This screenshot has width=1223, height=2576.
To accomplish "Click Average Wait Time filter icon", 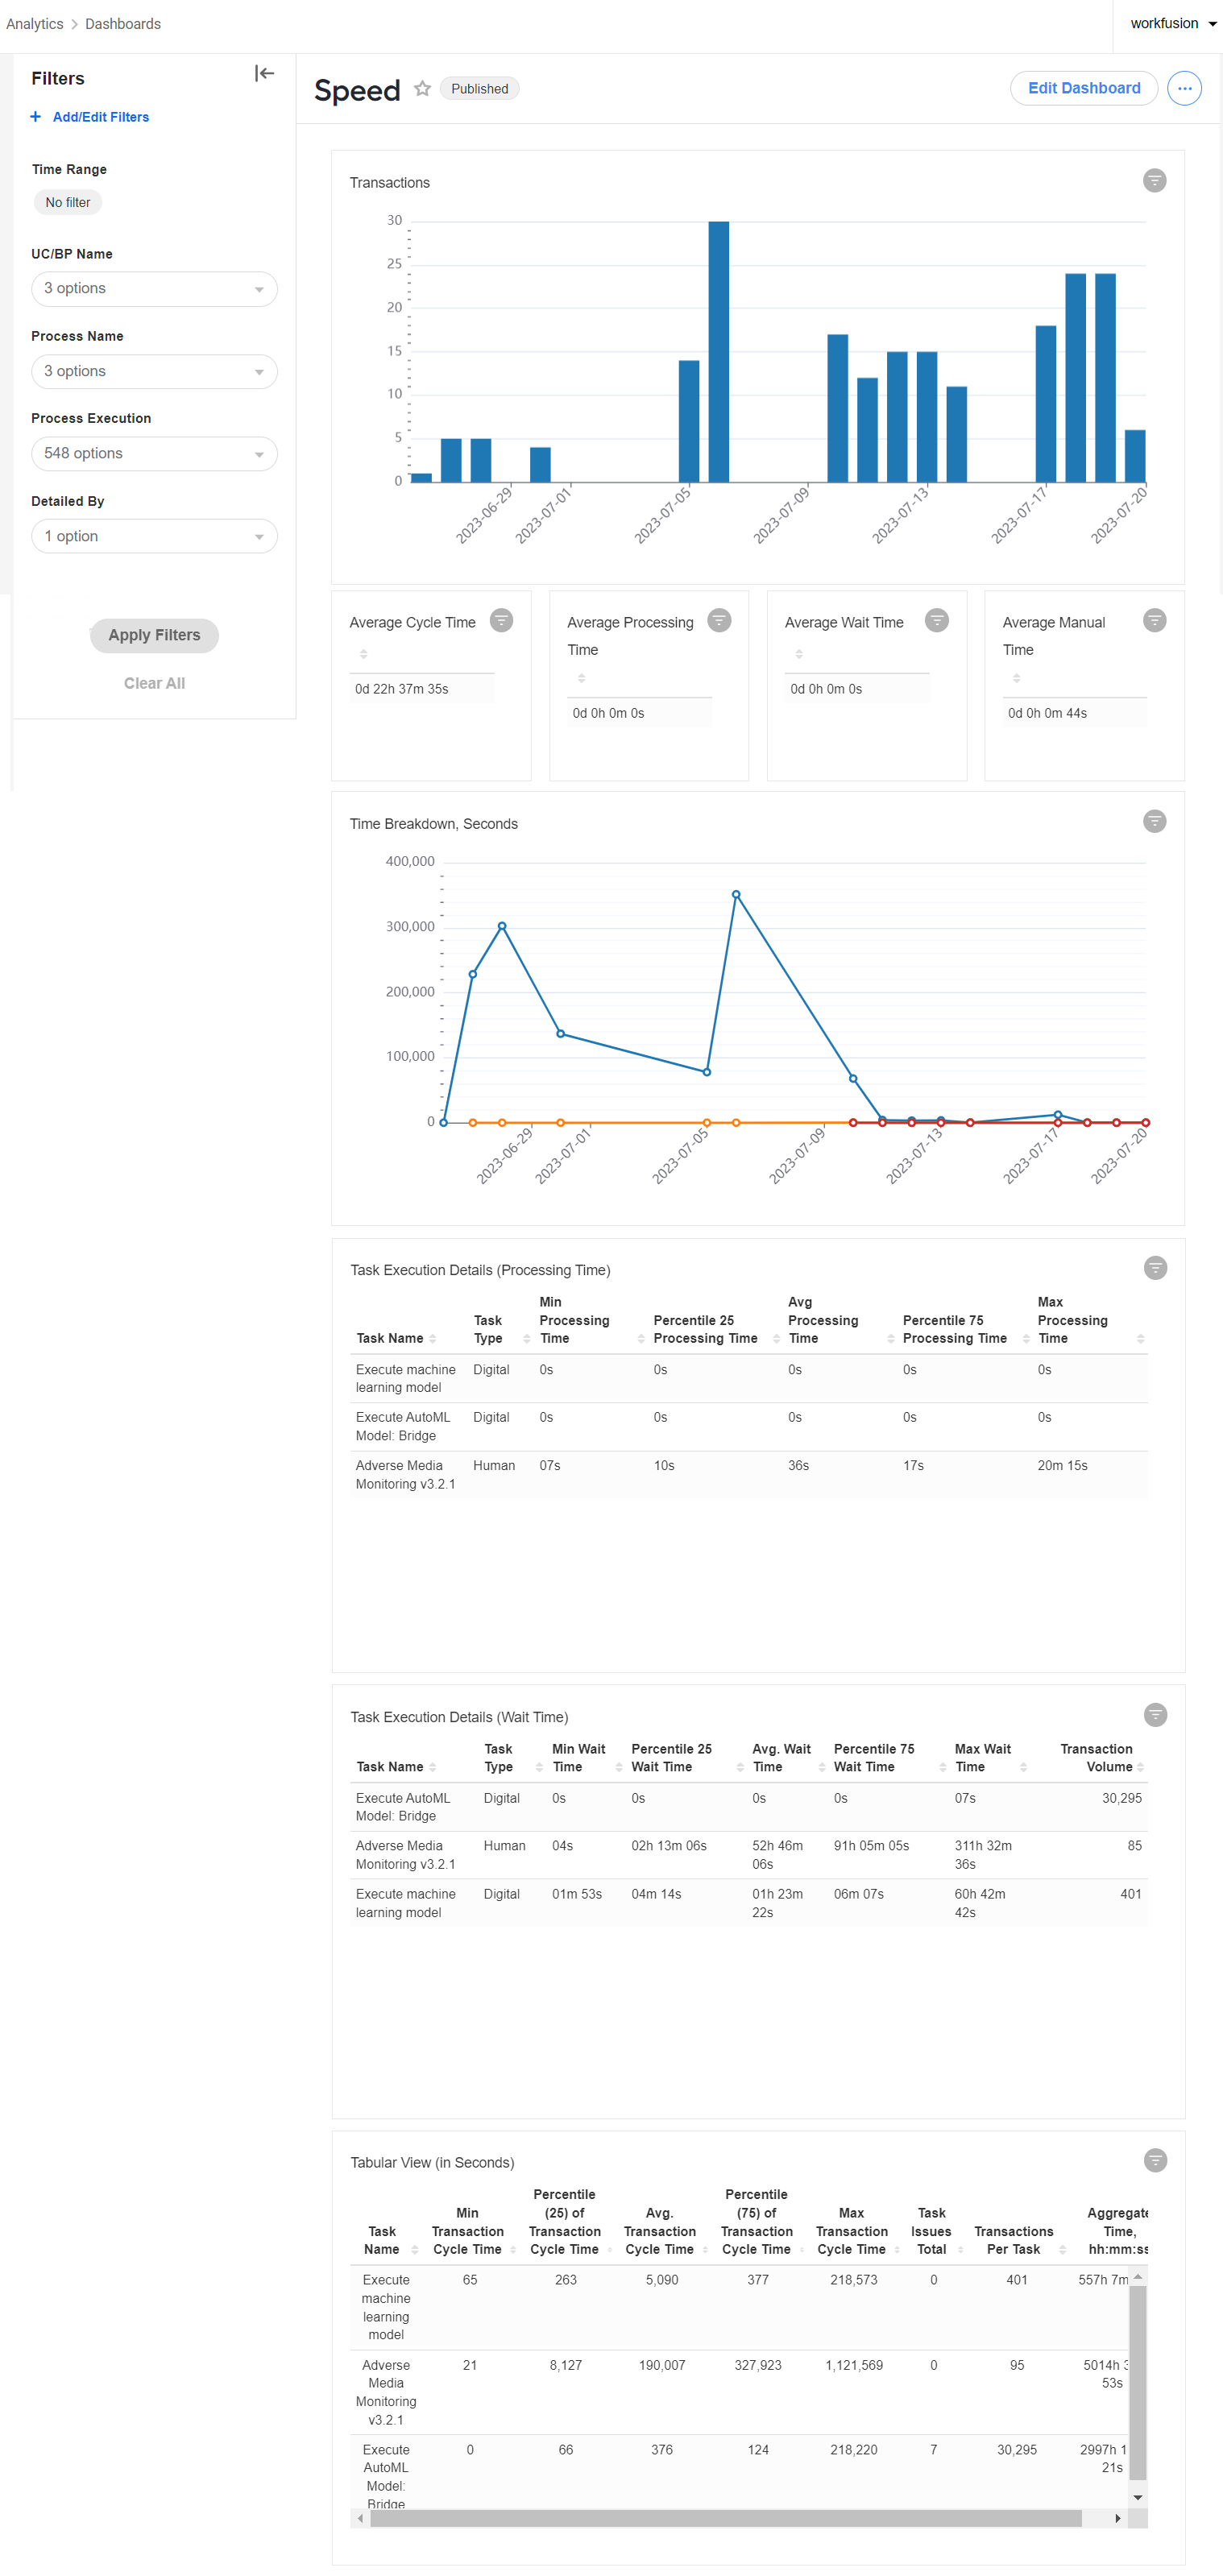I will tap(936, 621).
